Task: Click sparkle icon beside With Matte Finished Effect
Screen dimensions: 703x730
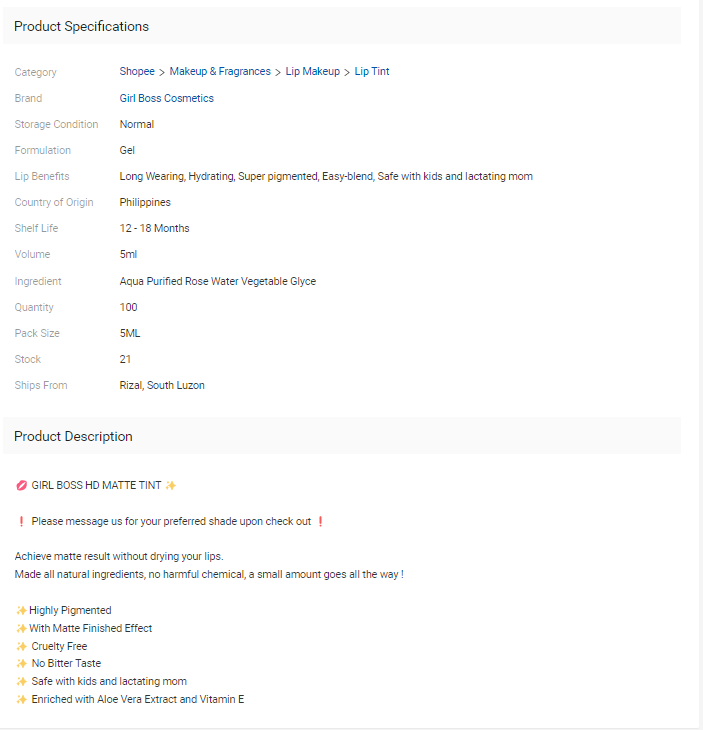Action: [x=21, y=629]
